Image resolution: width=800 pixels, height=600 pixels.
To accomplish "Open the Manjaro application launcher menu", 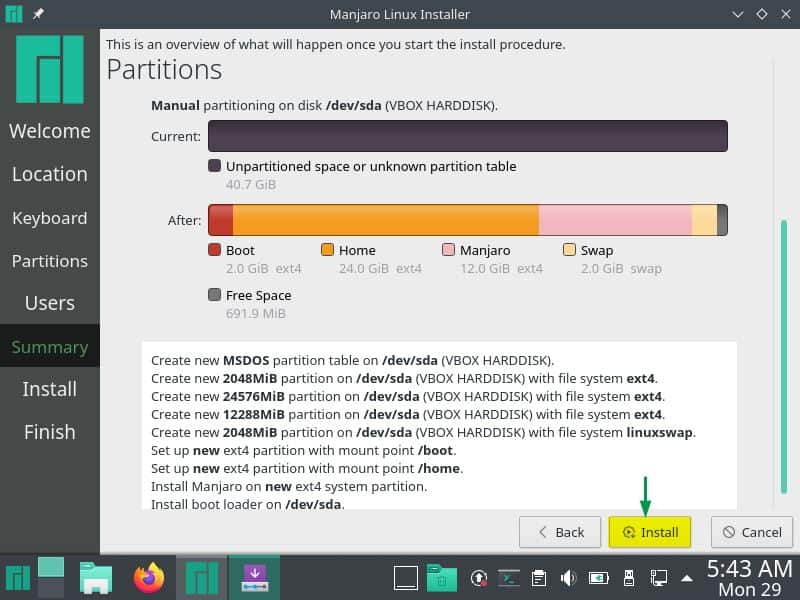I will click(x=17, y=577).
